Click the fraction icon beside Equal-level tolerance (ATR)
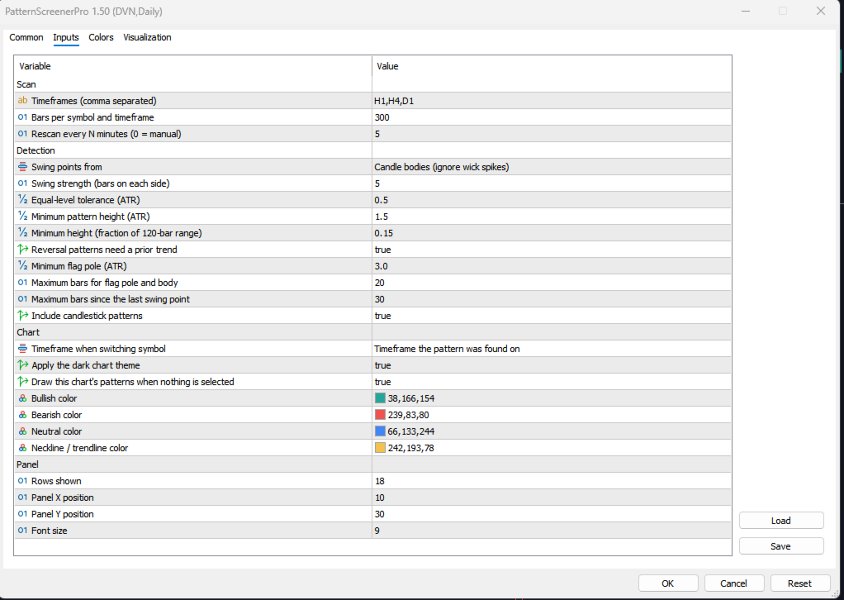 [x=22, y=200]
